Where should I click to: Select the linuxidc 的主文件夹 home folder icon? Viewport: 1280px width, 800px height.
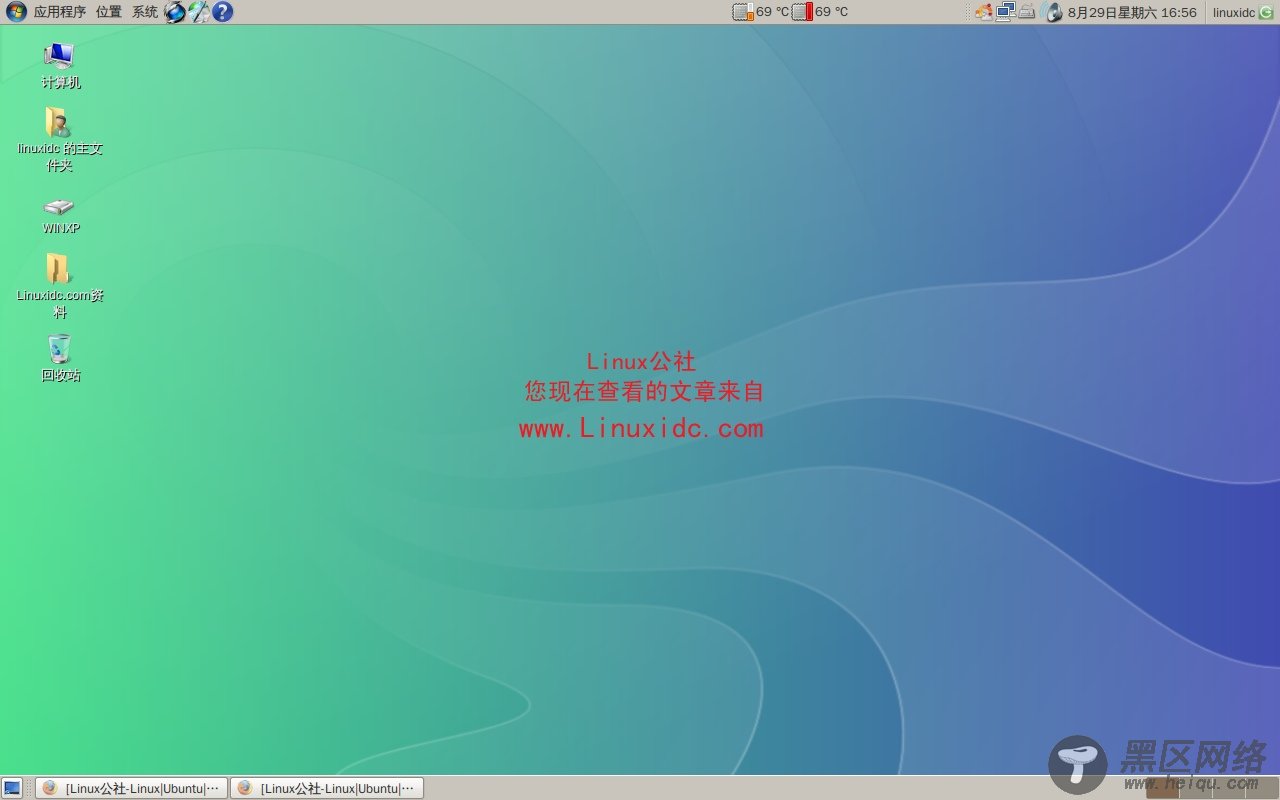60,140
